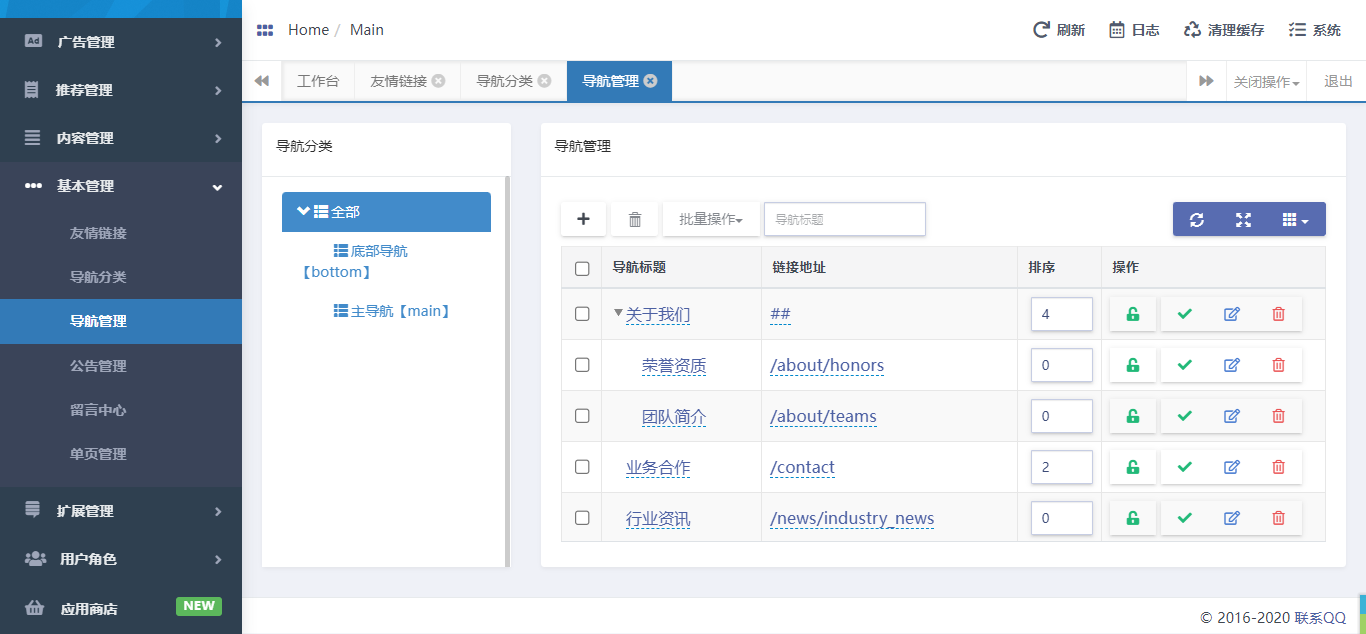Refresh the table with the sync icon

(x=1196, y=220)
